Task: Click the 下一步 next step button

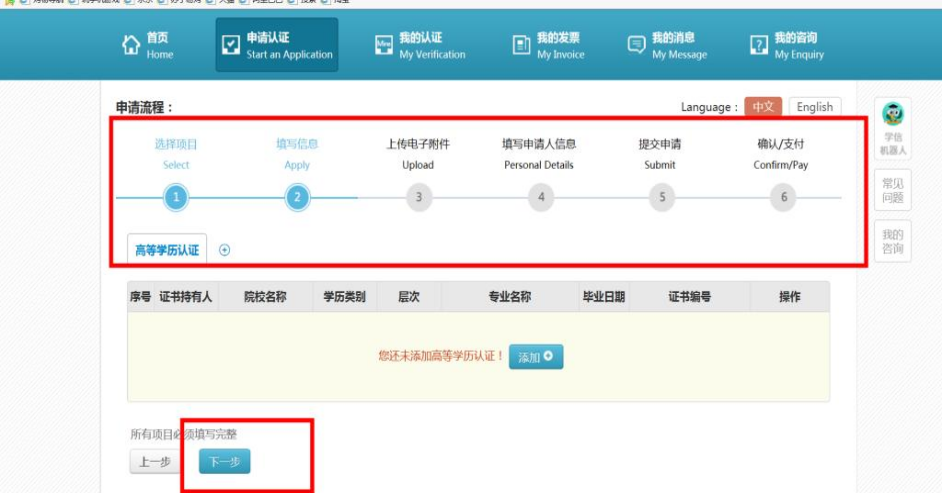Action: [x=224, y=461]
